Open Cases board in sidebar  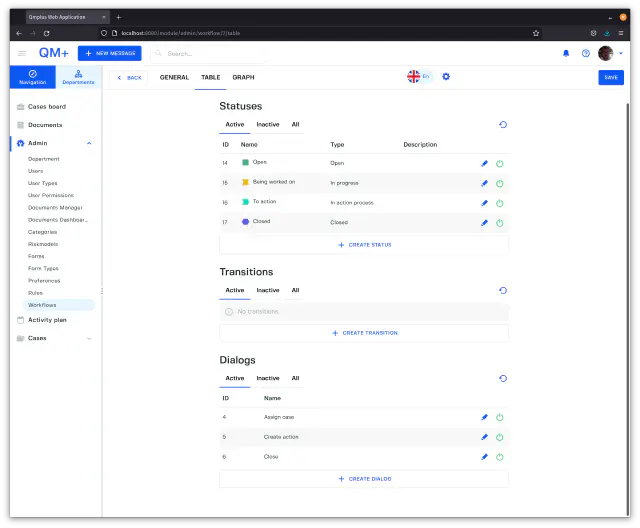point(47,106)
